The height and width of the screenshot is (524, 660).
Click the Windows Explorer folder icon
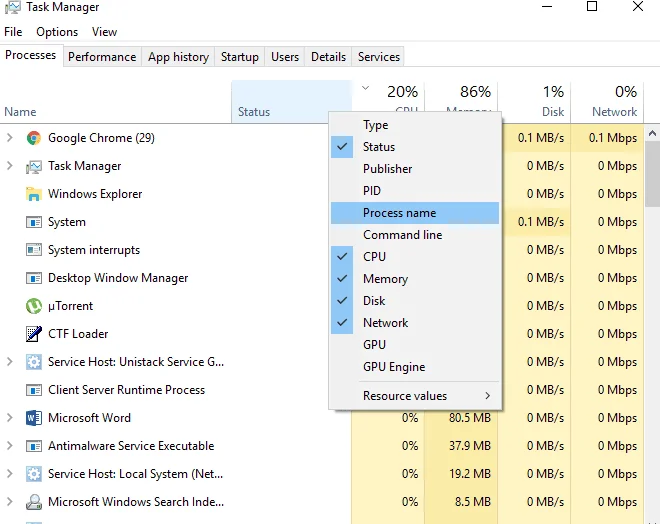click(x=34, y=194)
